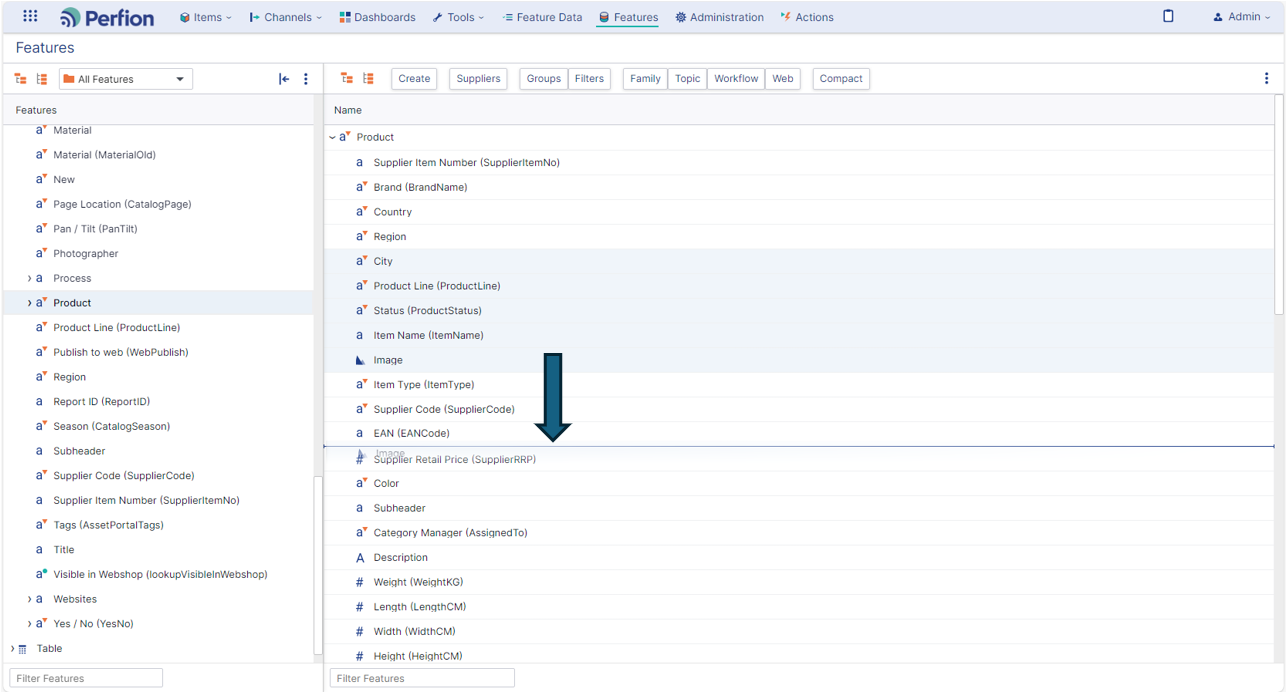Select Tags (AssetPortalTags) item
This screenshot has width=1286, height=692.
coord(108,525)
